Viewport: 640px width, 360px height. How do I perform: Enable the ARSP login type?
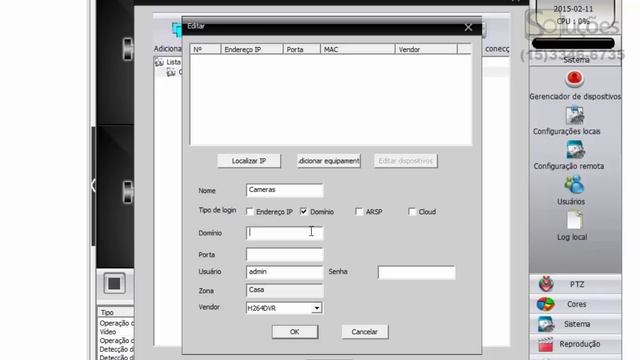point(359,211)
